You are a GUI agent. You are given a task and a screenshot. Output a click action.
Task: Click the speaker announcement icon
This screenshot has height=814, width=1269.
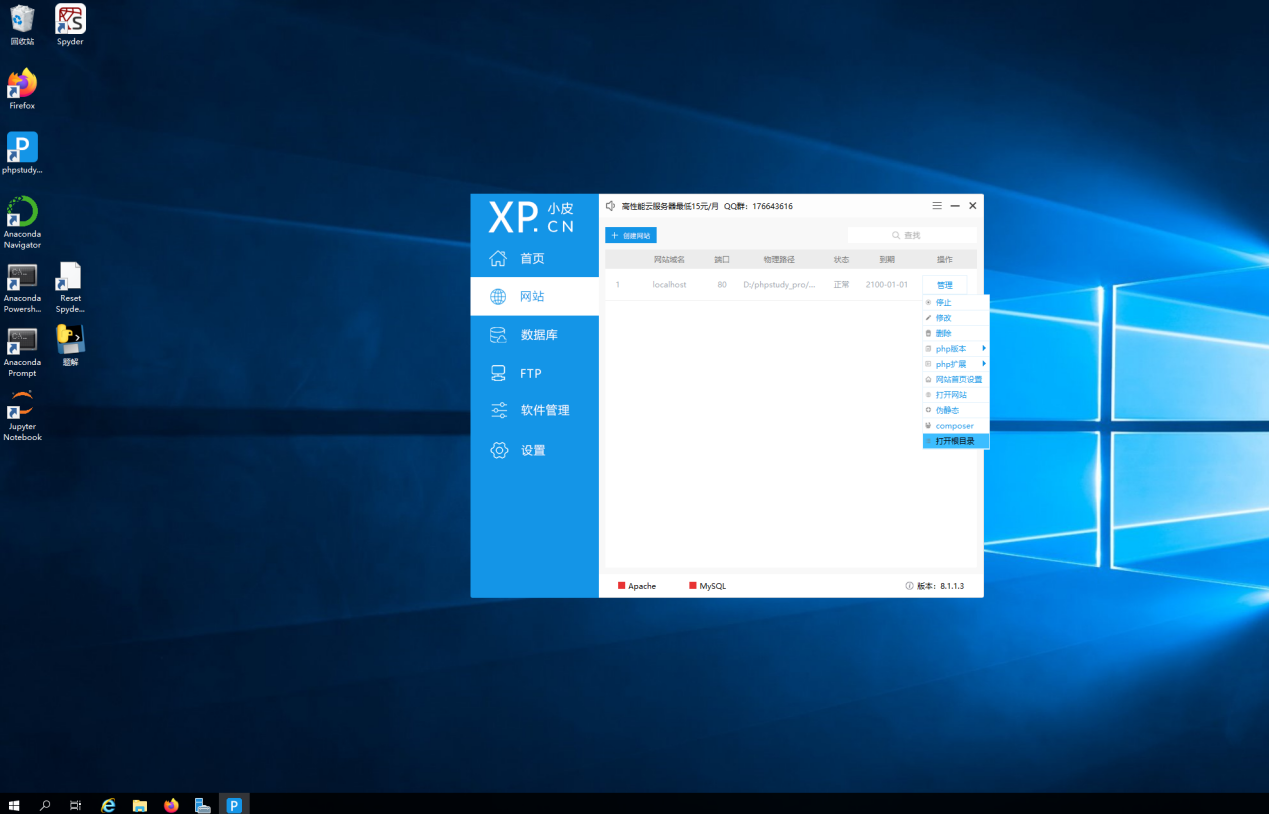pos(611,206)
